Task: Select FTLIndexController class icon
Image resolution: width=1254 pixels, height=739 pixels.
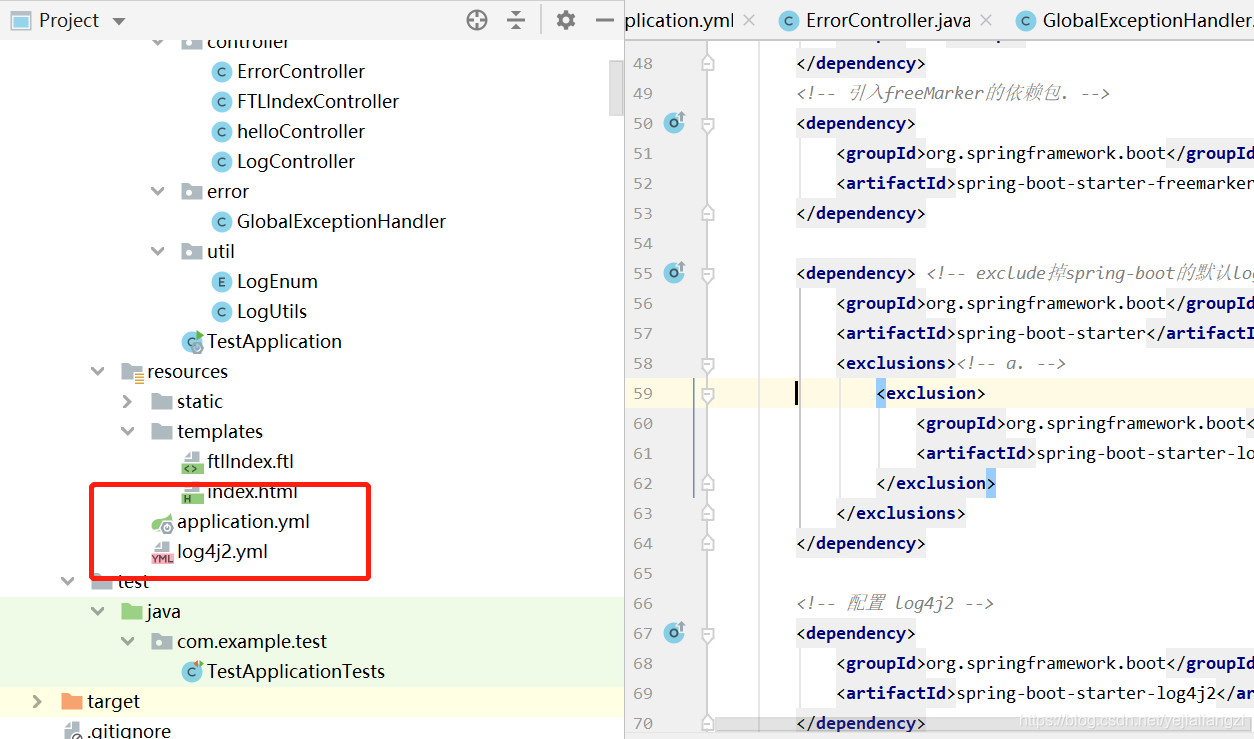Action: 222,102
